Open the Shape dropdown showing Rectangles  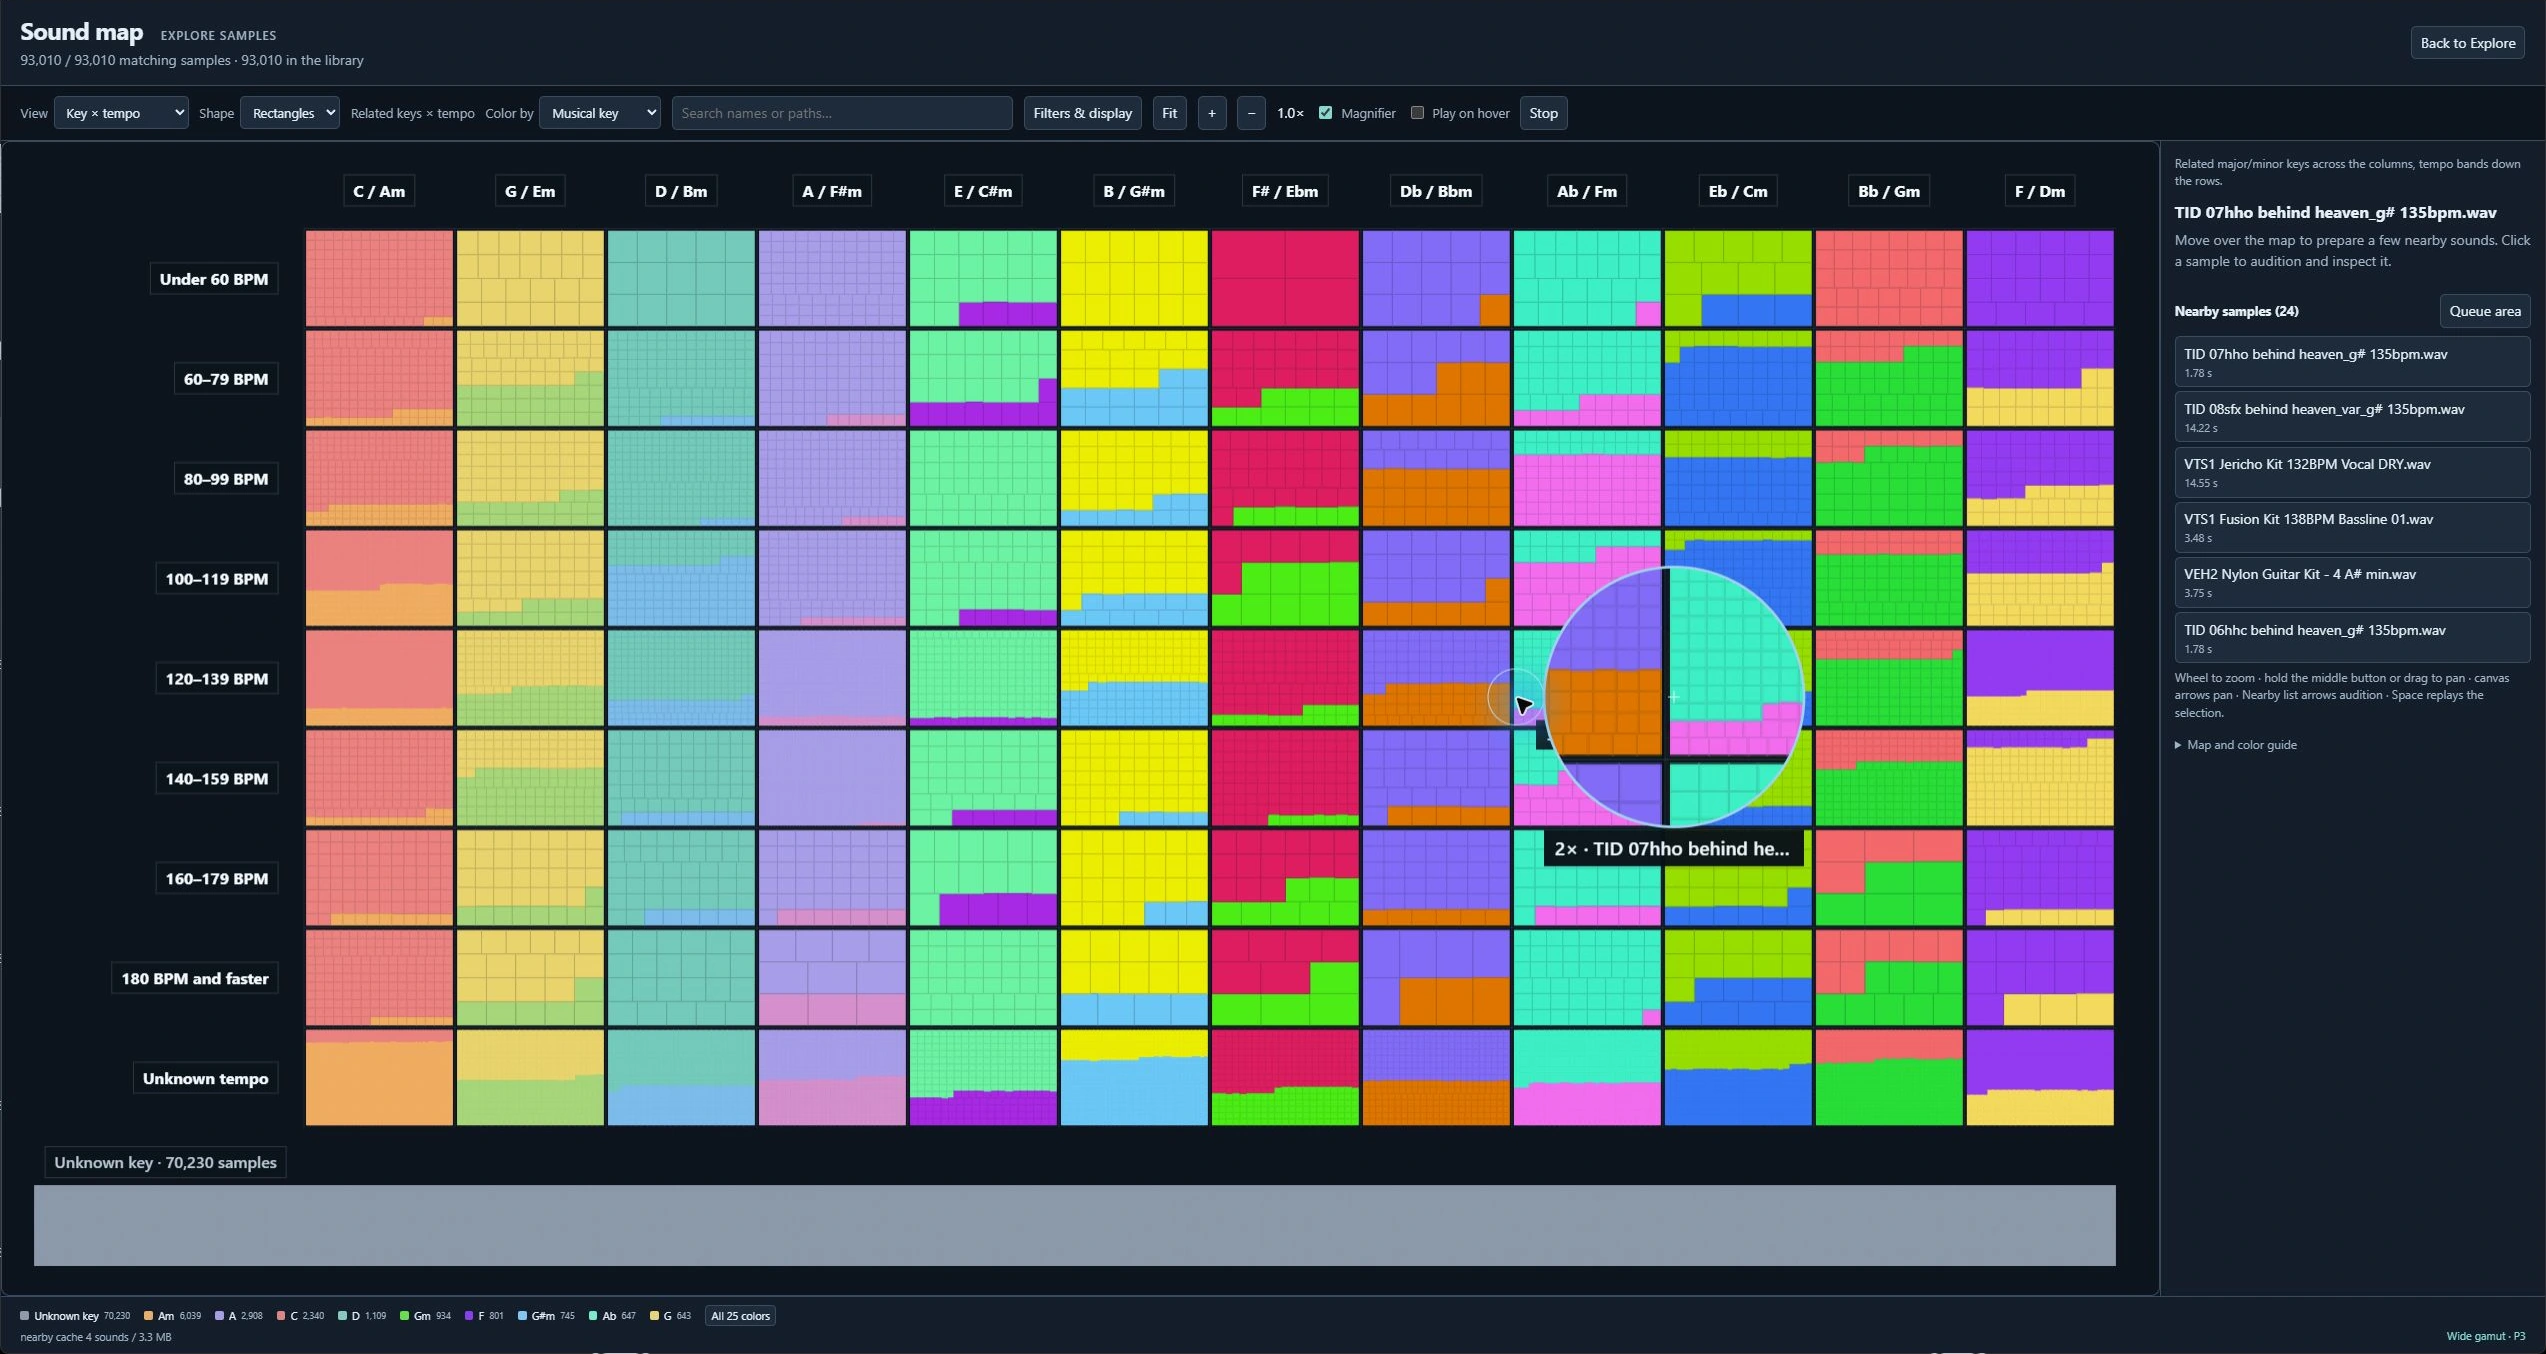(290, 113)
